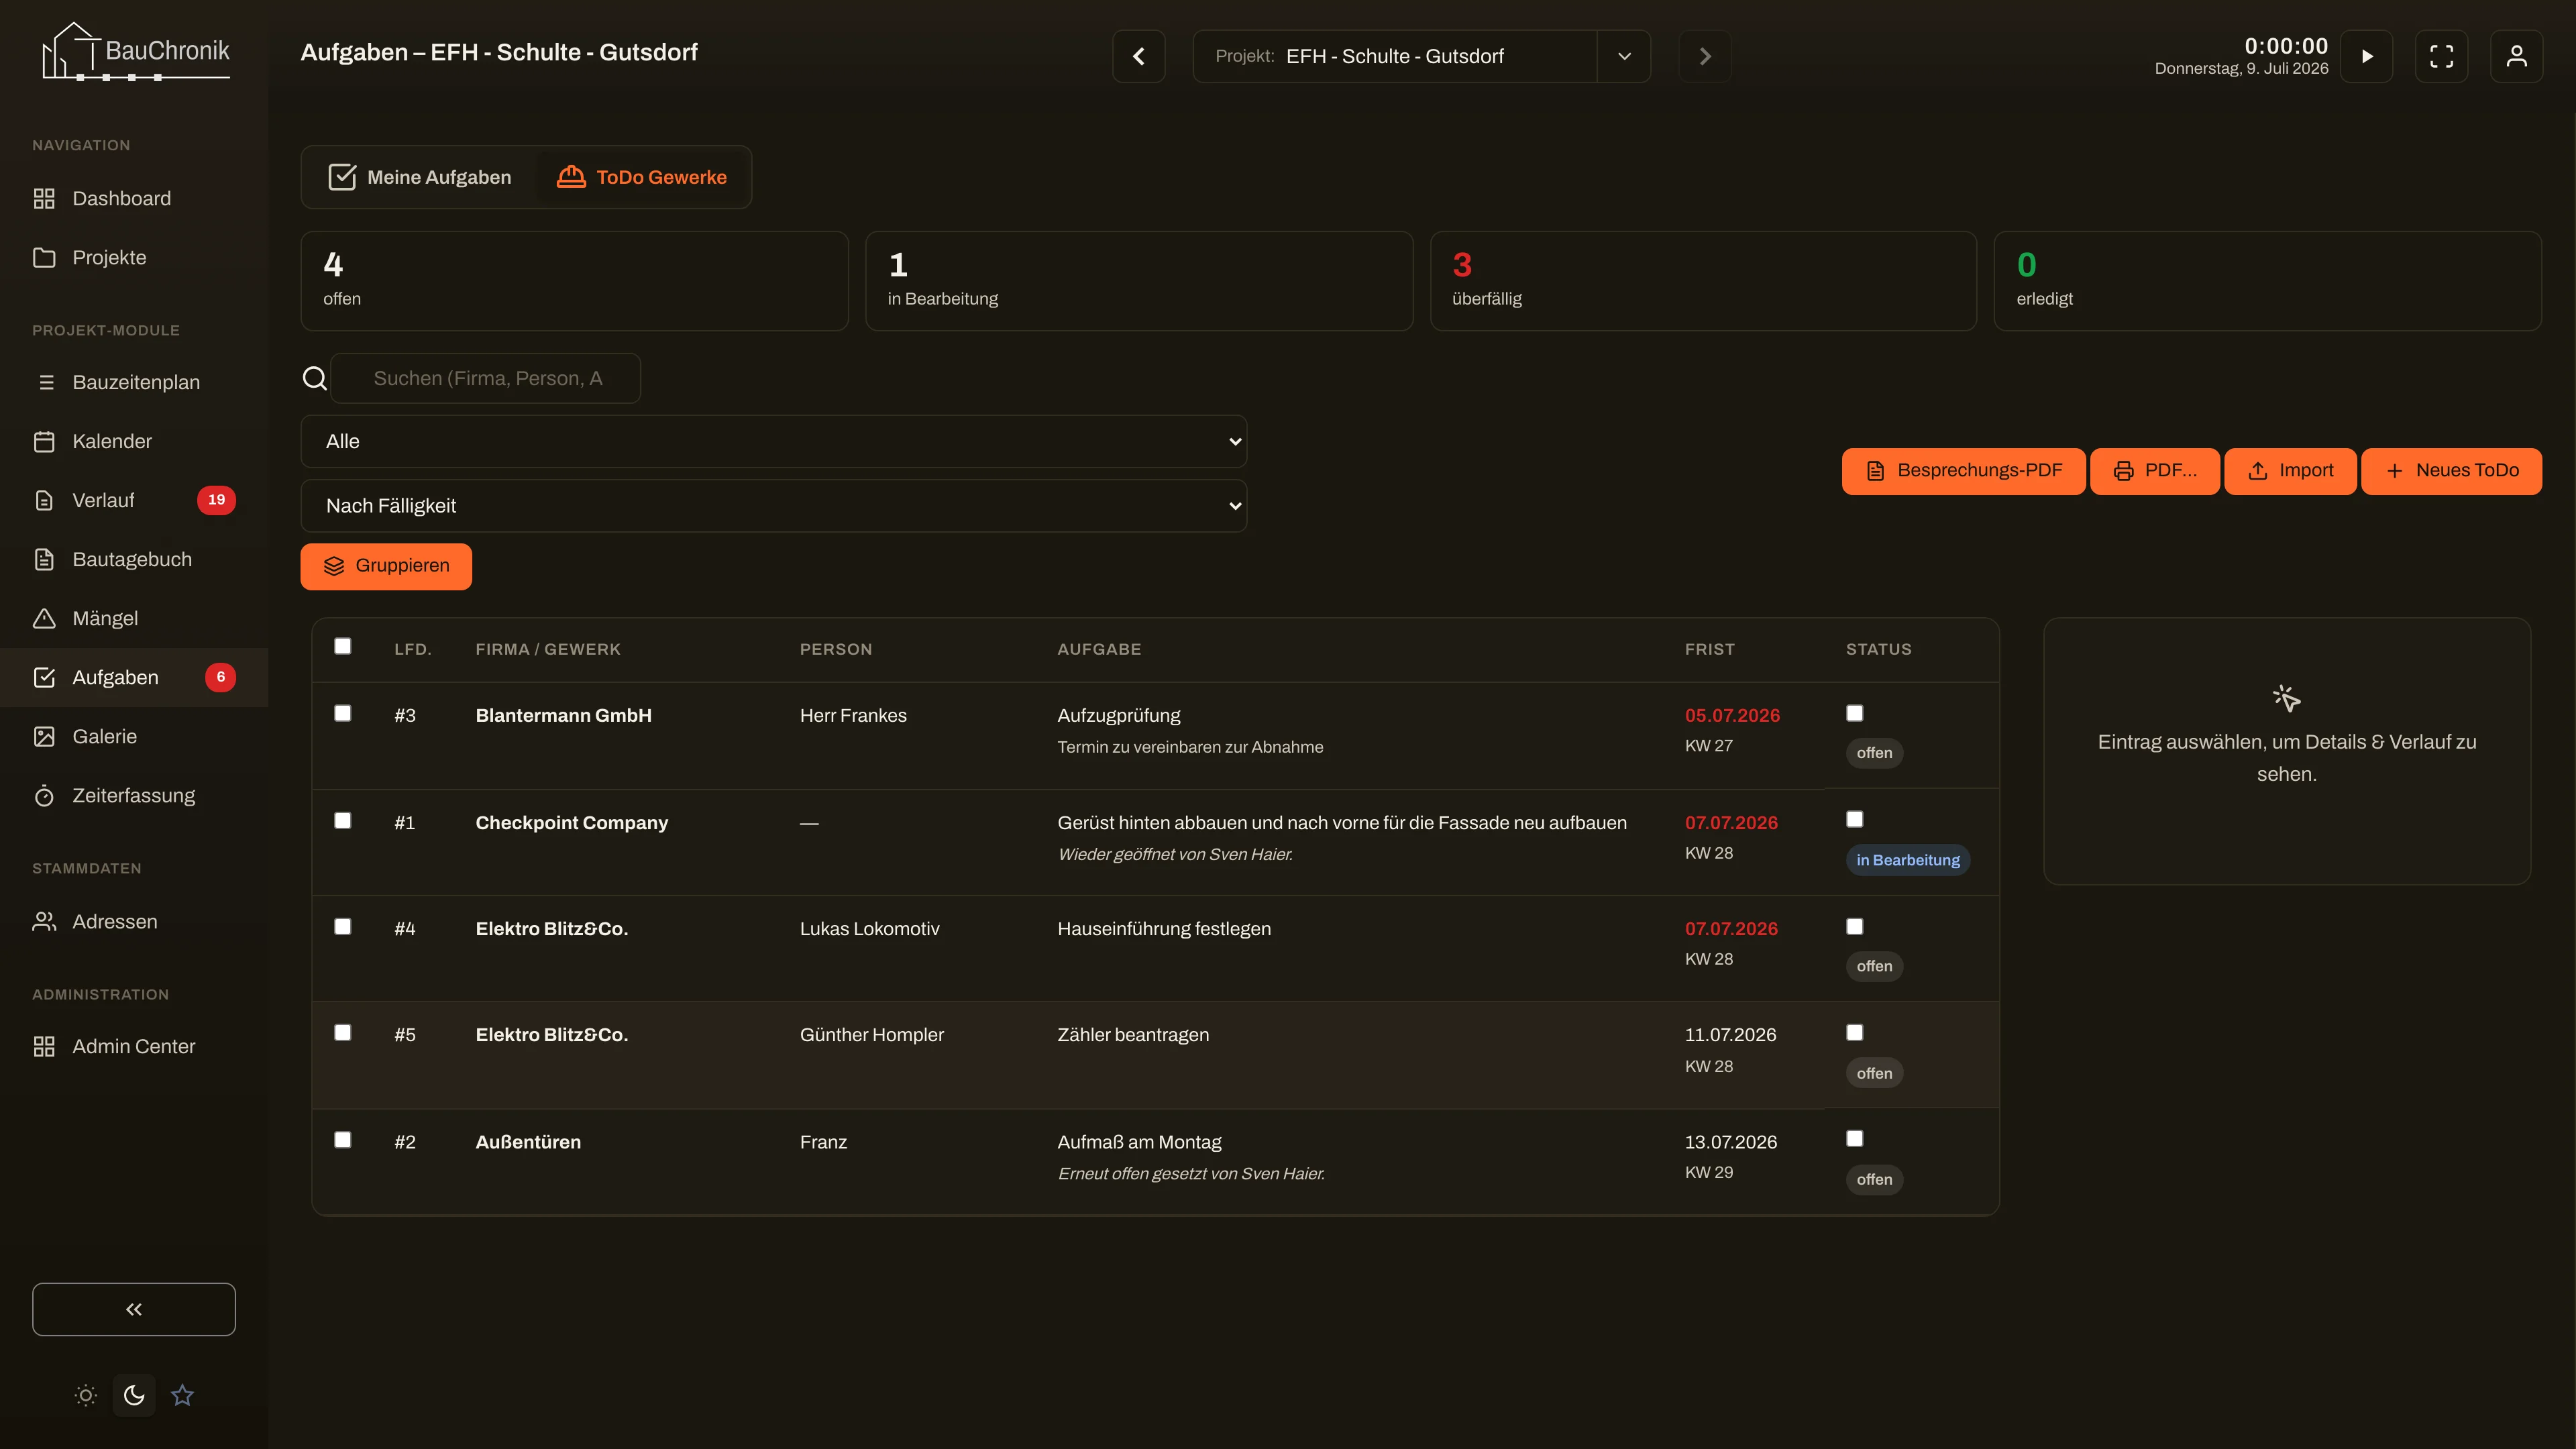Click the in Bearbeitung status badge
Image resolution: width=2576 pixels, height=1449 pixels.
click(1908, 860)
